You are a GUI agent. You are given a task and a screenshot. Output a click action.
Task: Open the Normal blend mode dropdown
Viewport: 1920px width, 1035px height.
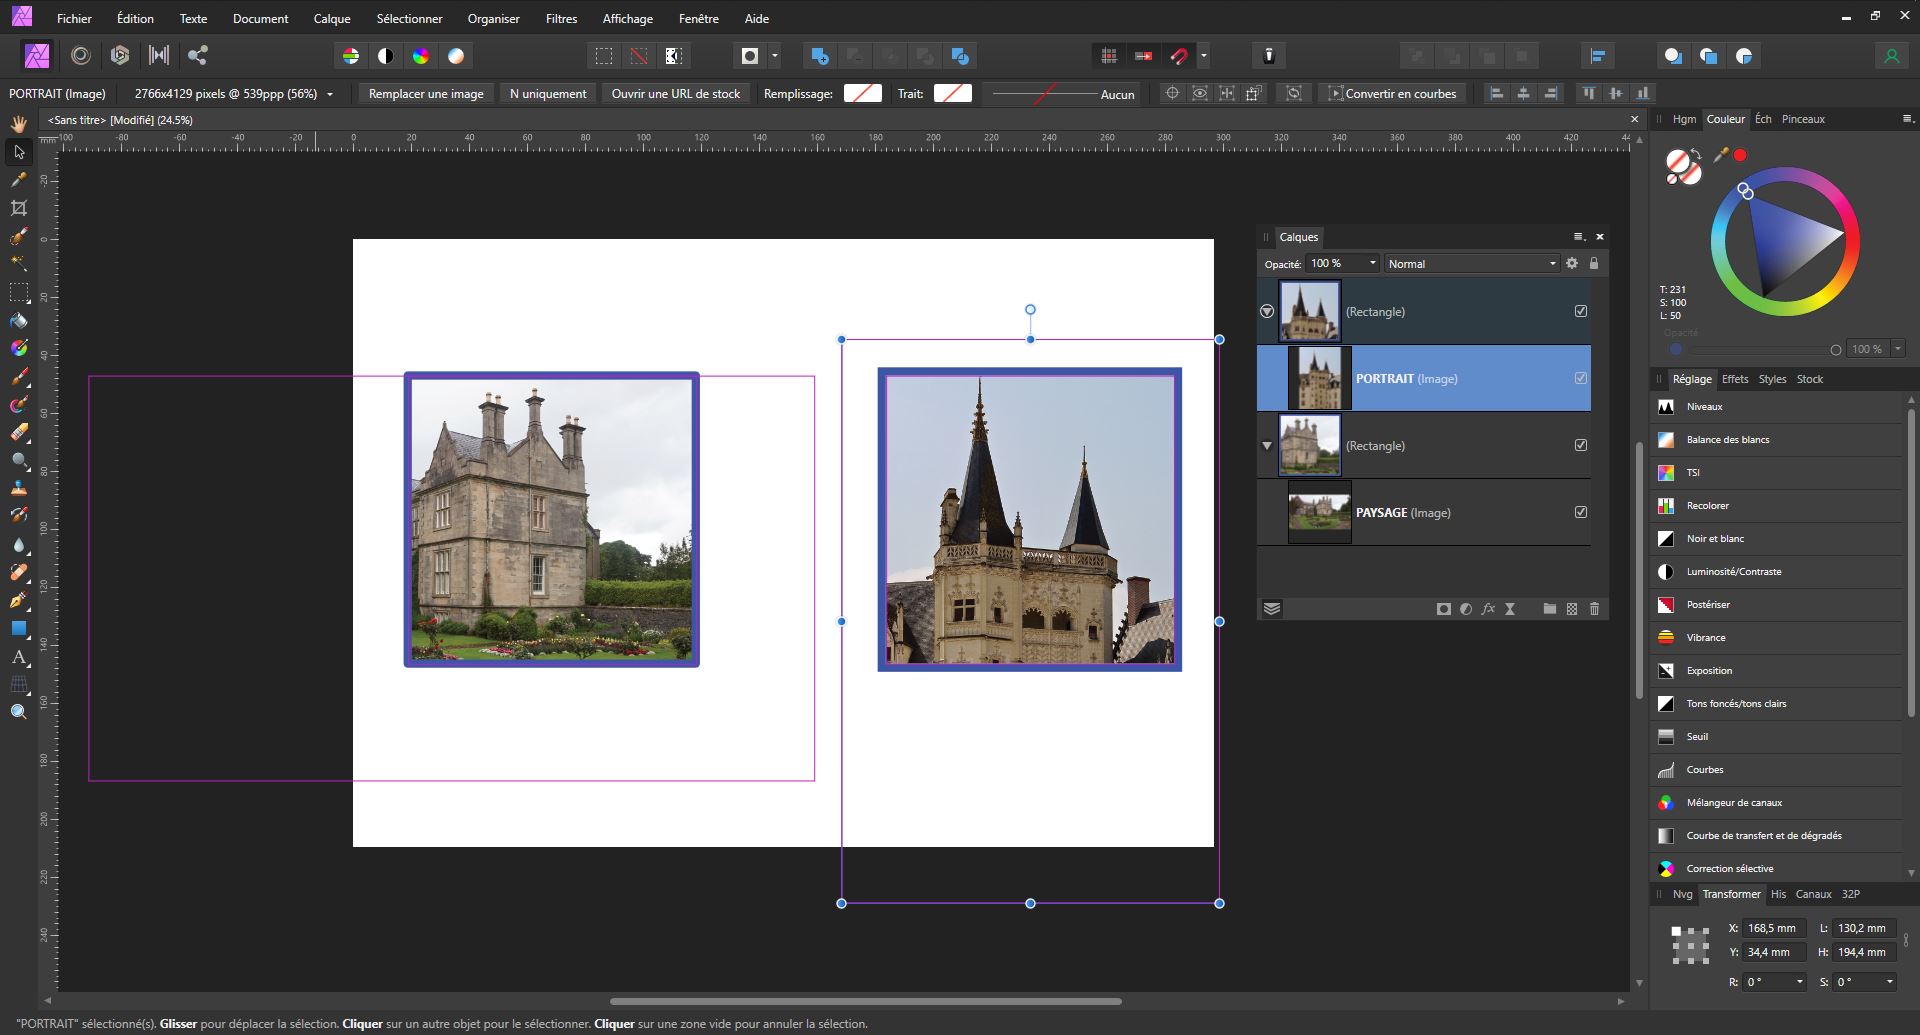coord(1471,263)
